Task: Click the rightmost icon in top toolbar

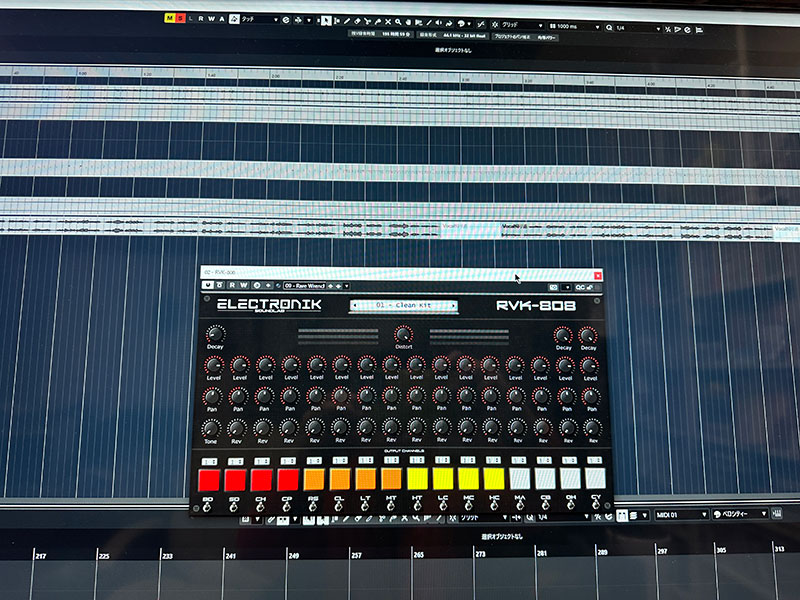Action: tap(699, 30)
